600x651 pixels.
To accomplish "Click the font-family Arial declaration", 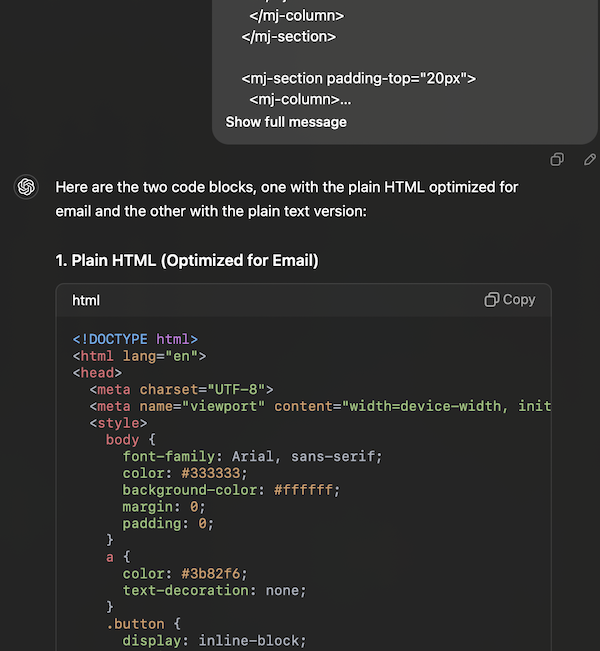I will pyautogui.click(x=252, y=457).
